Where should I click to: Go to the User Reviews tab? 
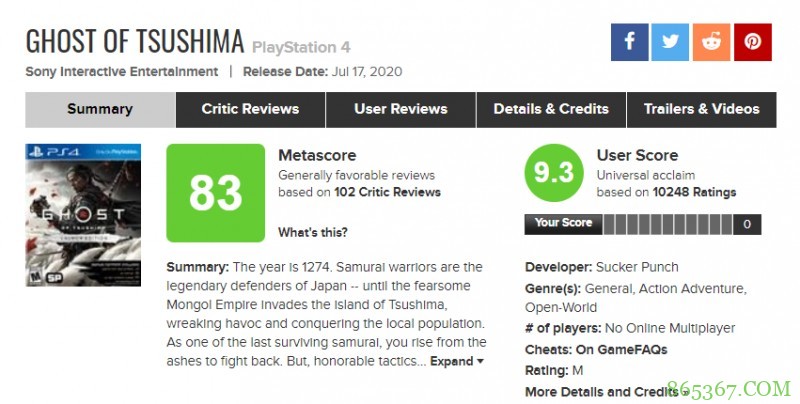[400, 109]
